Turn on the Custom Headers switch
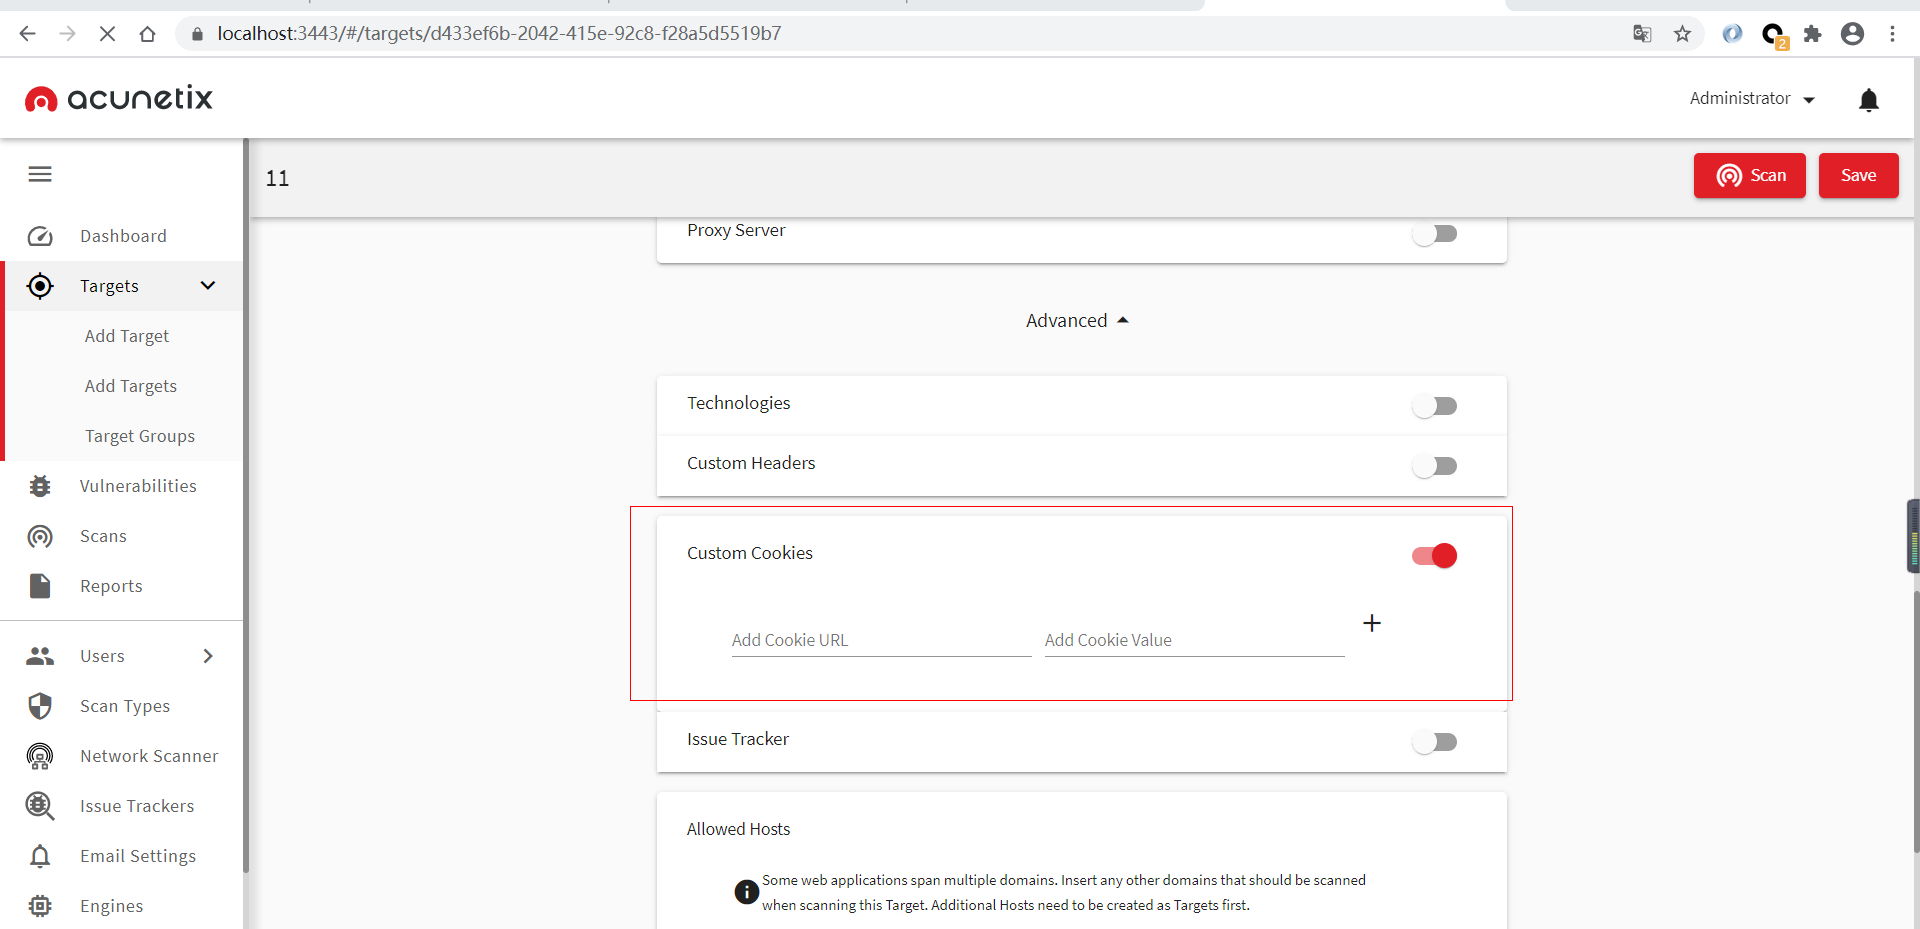Image resolution: width=1920 pixels, height=929 pixels. click(x=1435, y=466)
